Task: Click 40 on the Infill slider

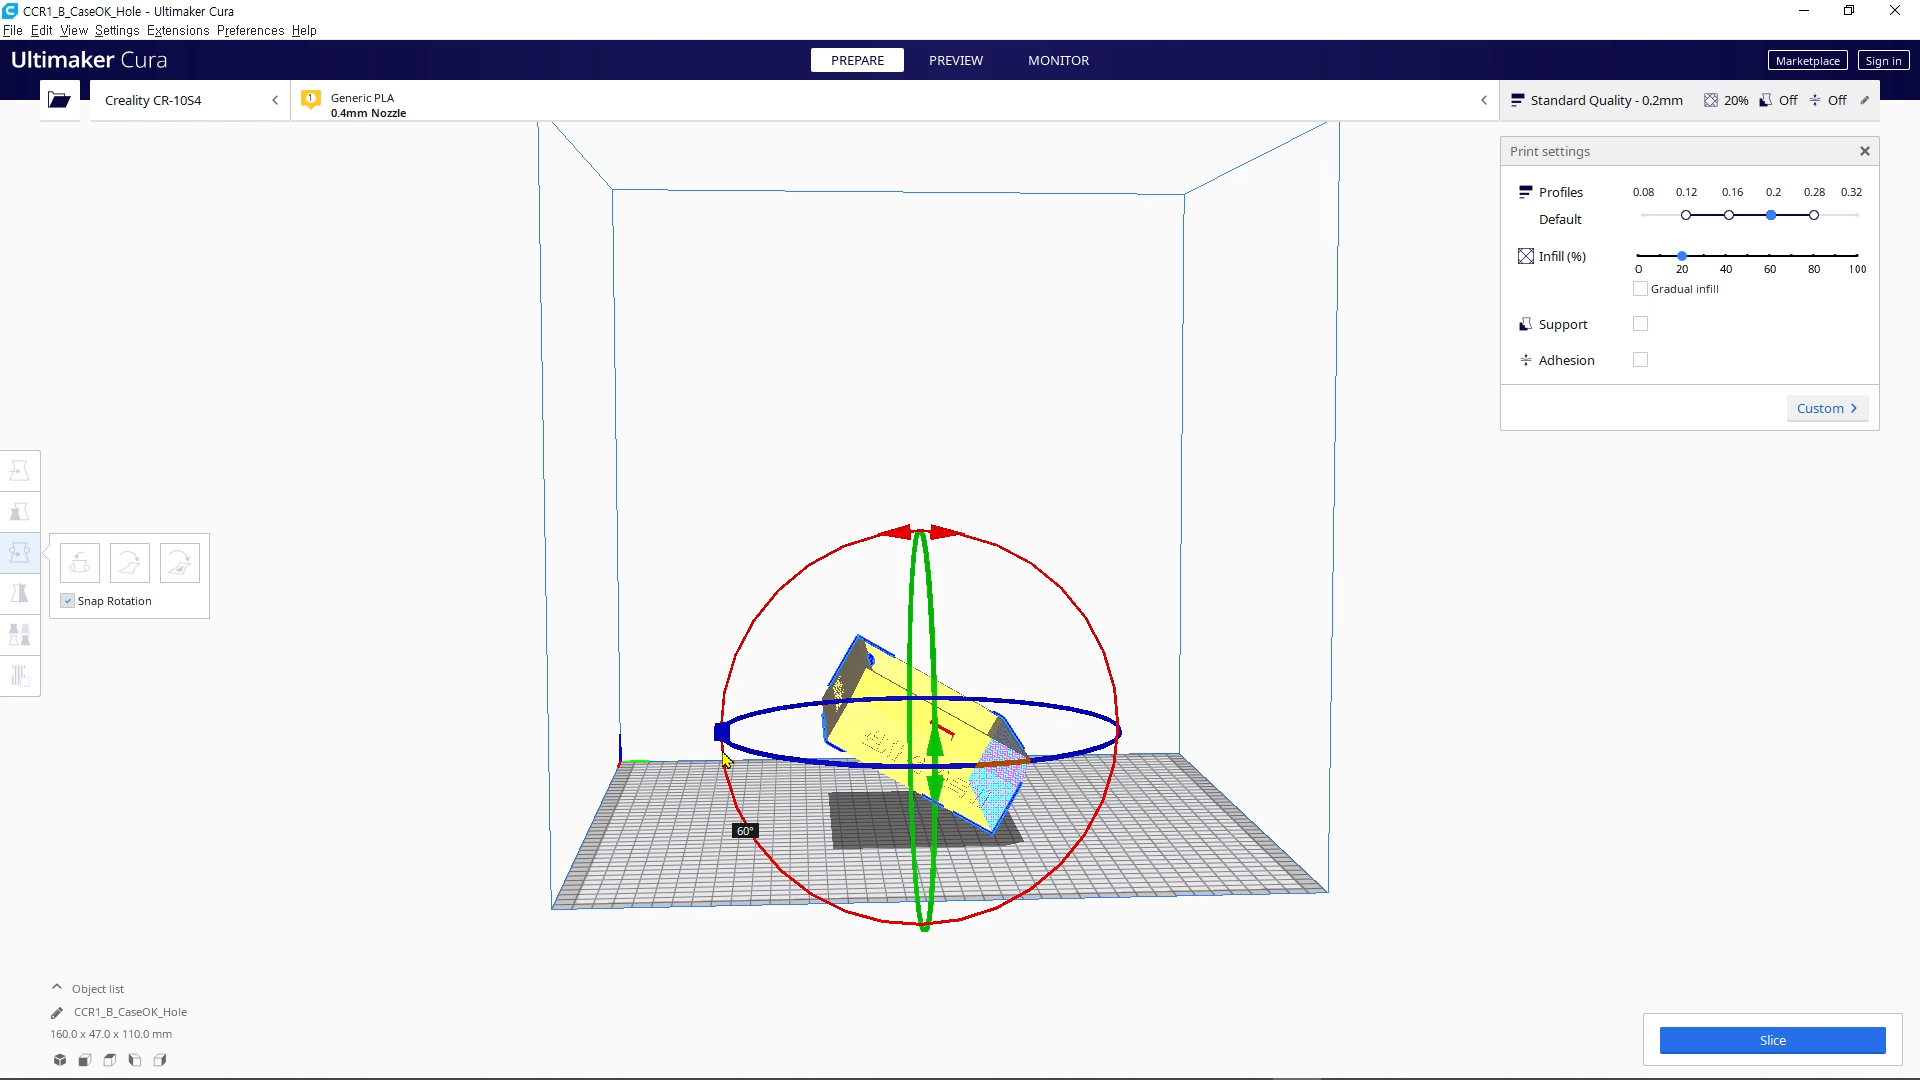Action: (x=1726, y=256)
